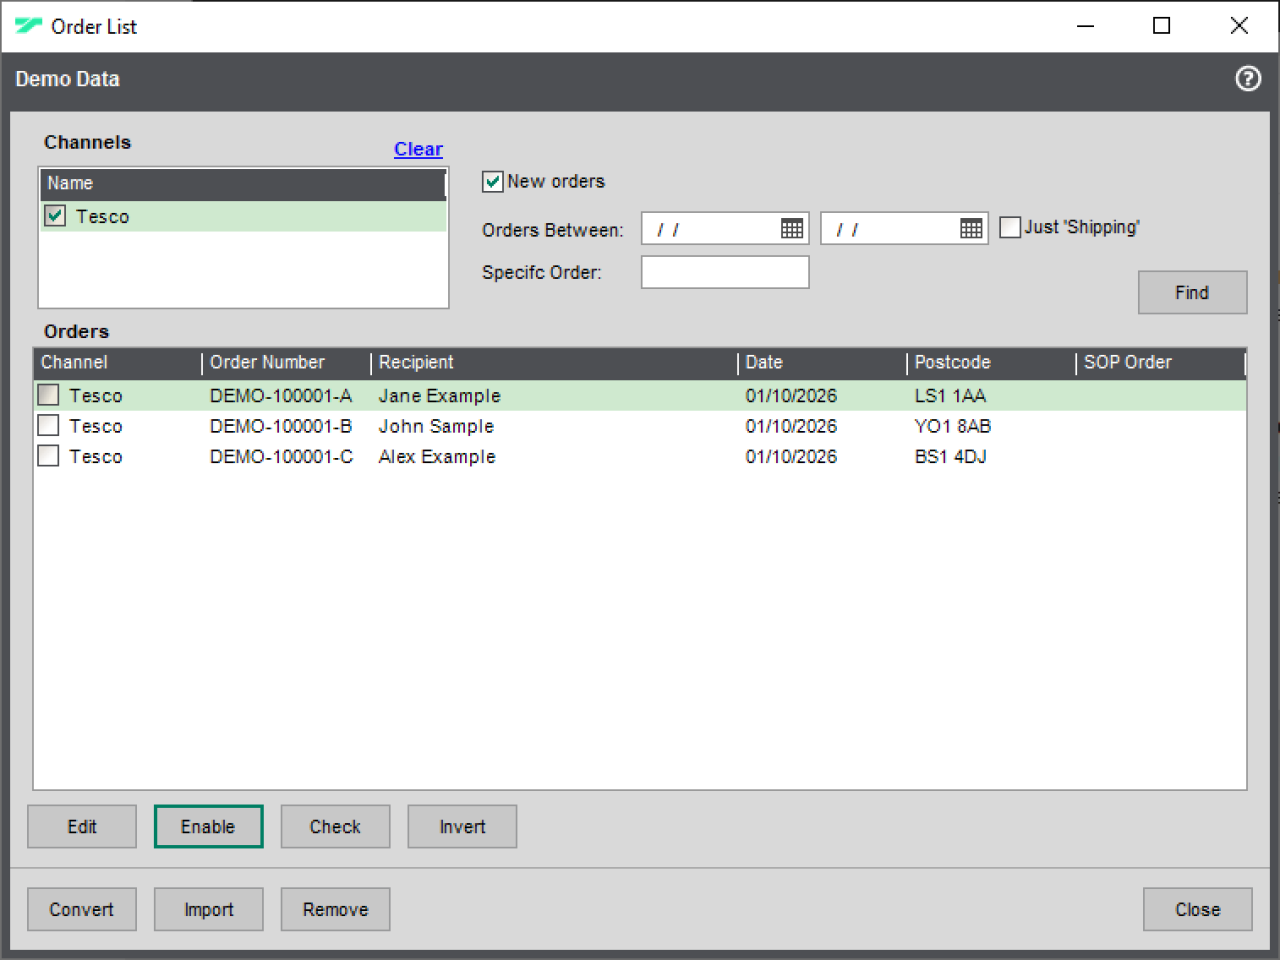The image size is (1280, 960).
Task: Select the John Sample recipient cell
Action: [436, 426]
